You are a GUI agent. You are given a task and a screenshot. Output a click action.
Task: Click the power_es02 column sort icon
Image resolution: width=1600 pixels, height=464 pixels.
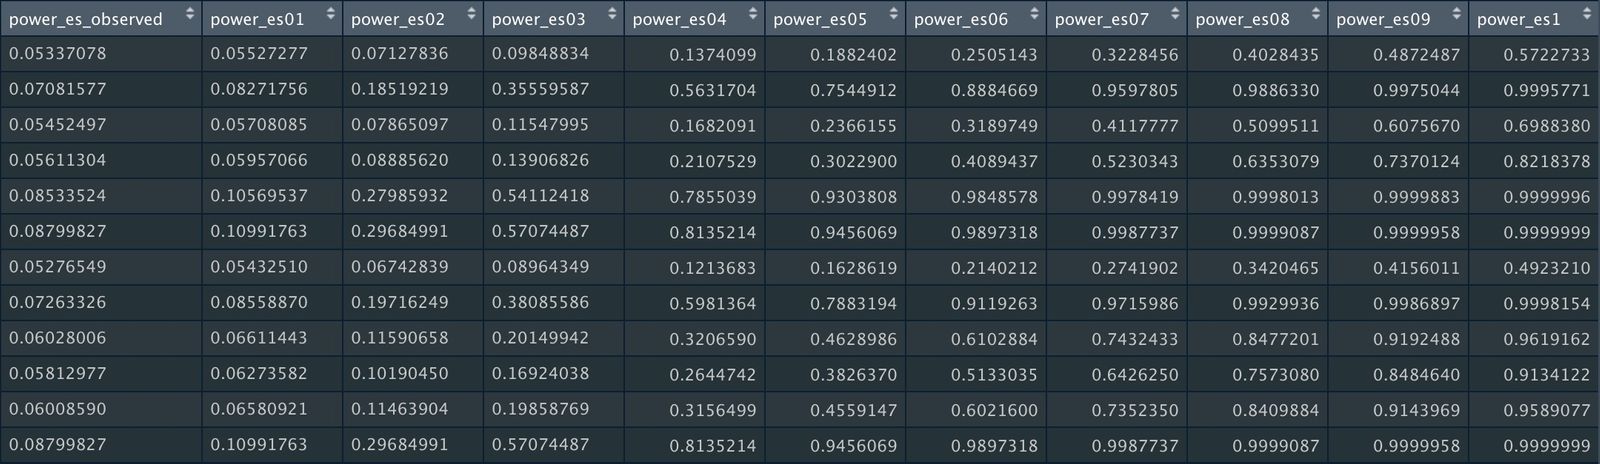(x=472, y=15)
